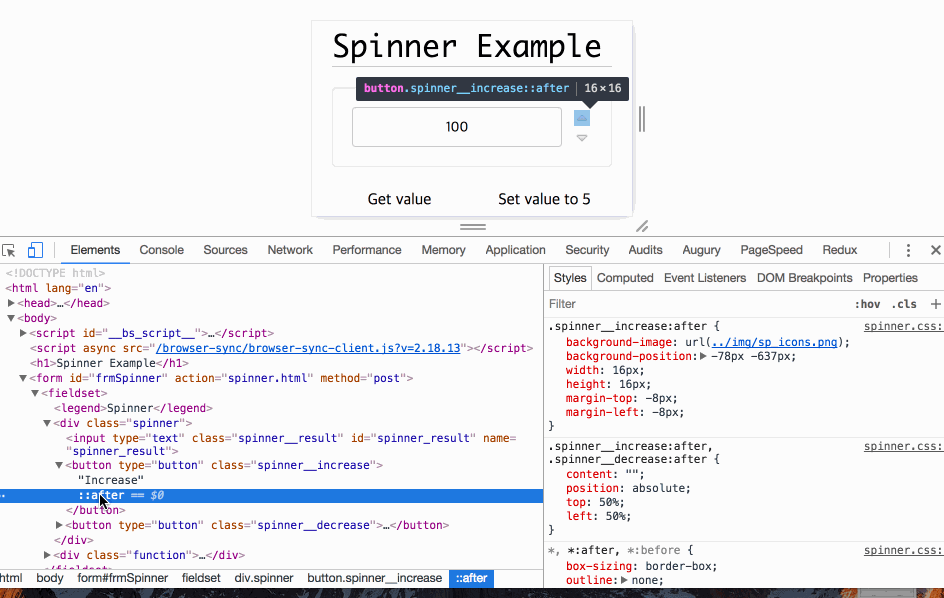This screenshot has height=598, width=944.
Task: Toggle the :hov element state button
Action: (x=868, y=304)
